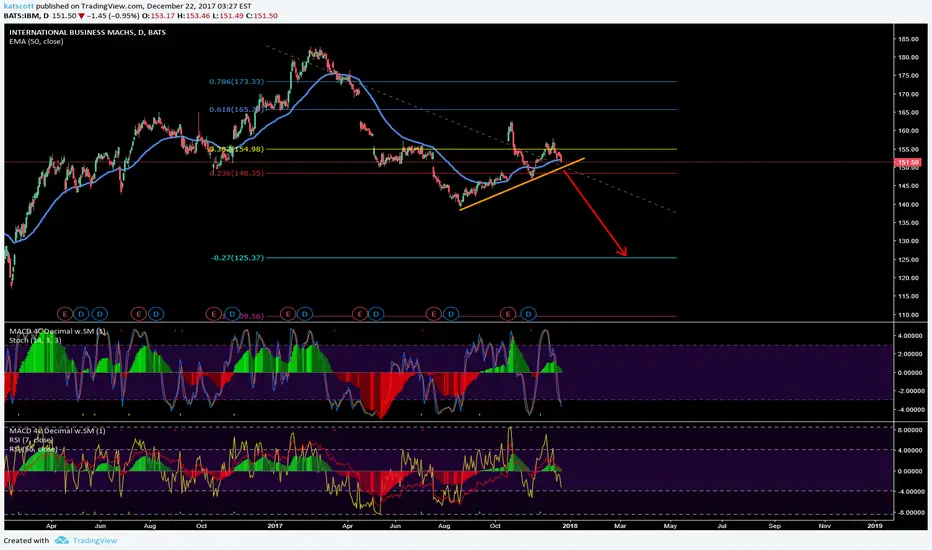Click the 140.00 price axis label

click(x=908, y=205)
